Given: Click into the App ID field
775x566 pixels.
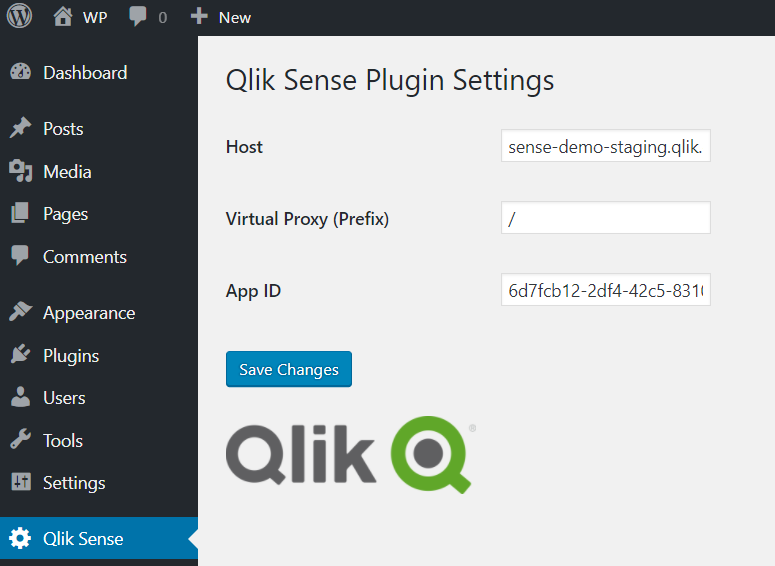Looking at the screenshot, I should [x=605, y=290].
